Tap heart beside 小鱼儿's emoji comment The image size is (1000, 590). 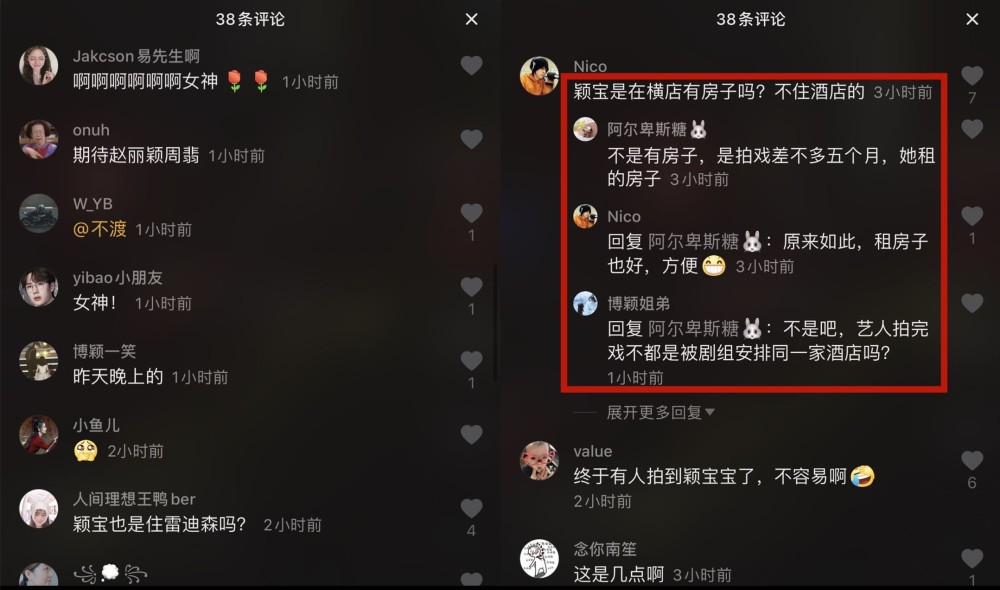point(471,434)
